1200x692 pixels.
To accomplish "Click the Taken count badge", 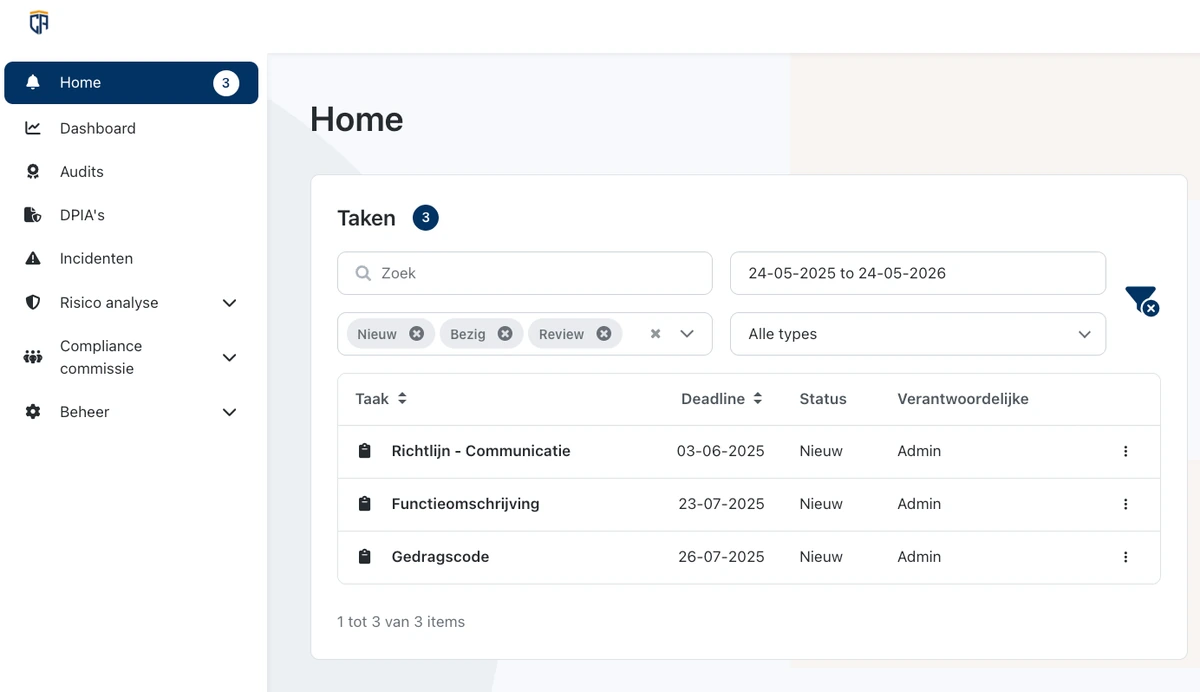I will (x=425, y=217).
